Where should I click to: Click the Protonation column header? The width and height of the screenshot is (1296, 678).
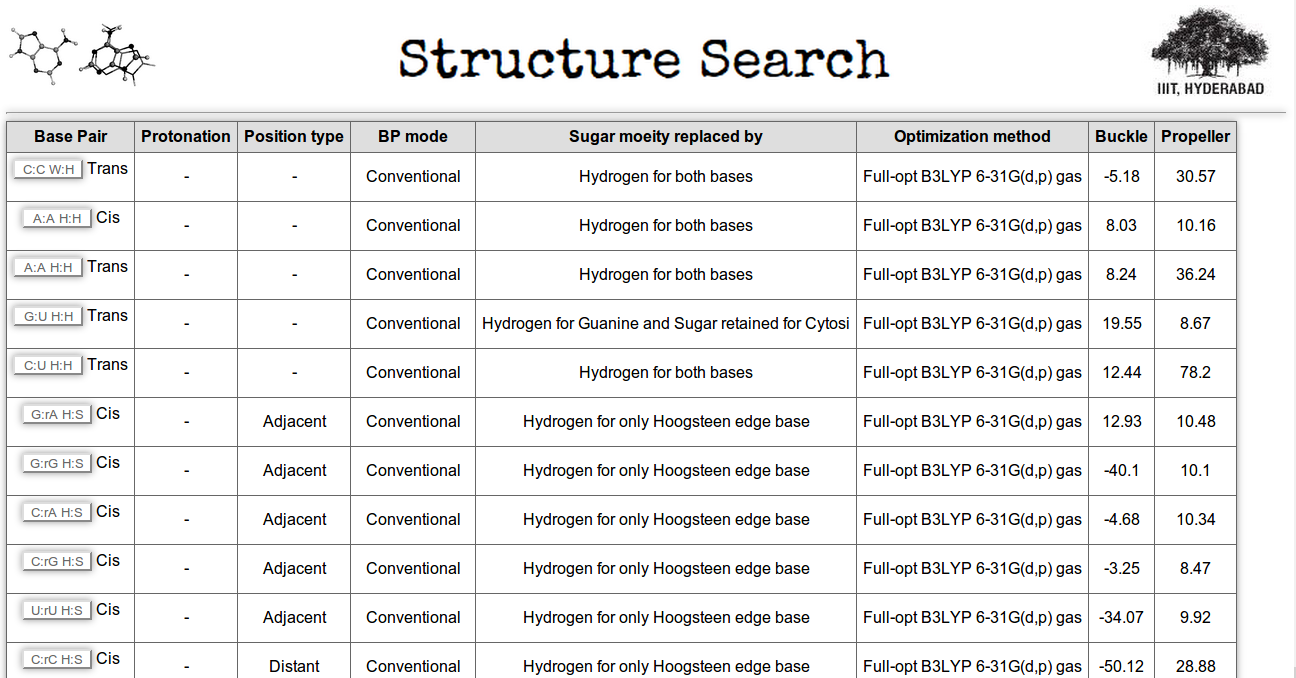(x=186, y=137)
